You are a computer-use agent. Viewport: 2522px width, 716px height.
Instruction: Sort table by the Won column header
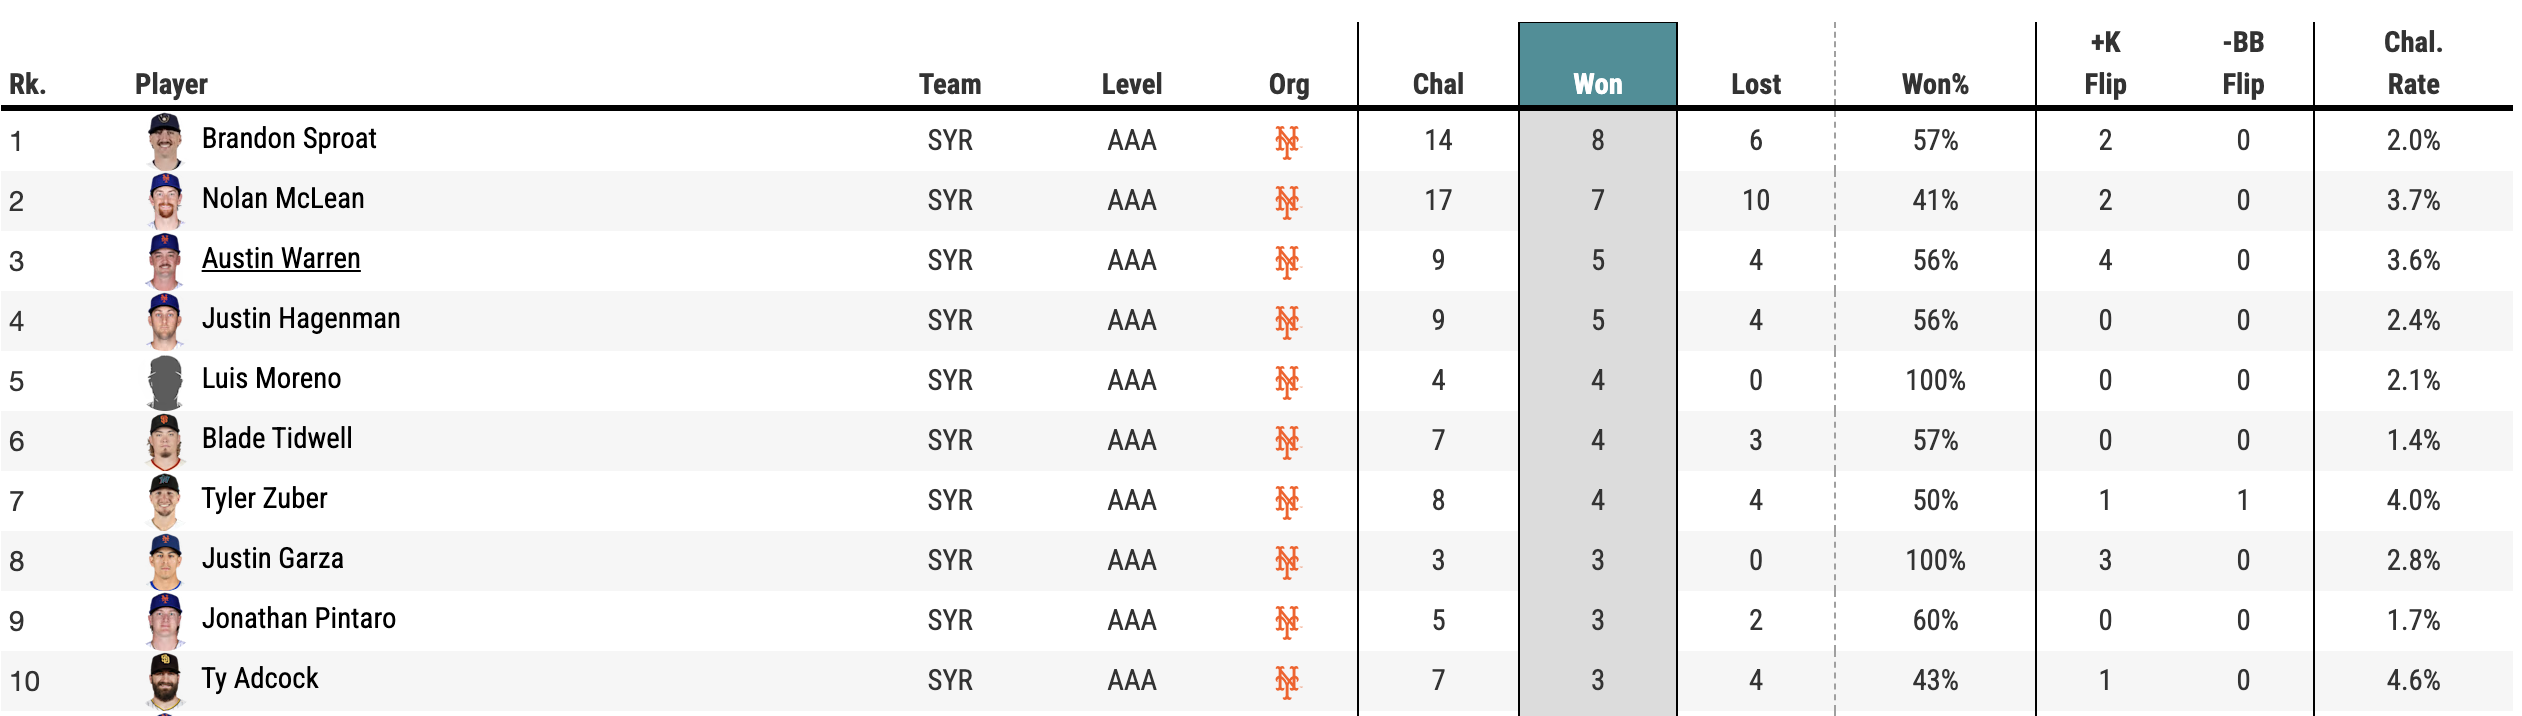click(x=1597, y=84)
